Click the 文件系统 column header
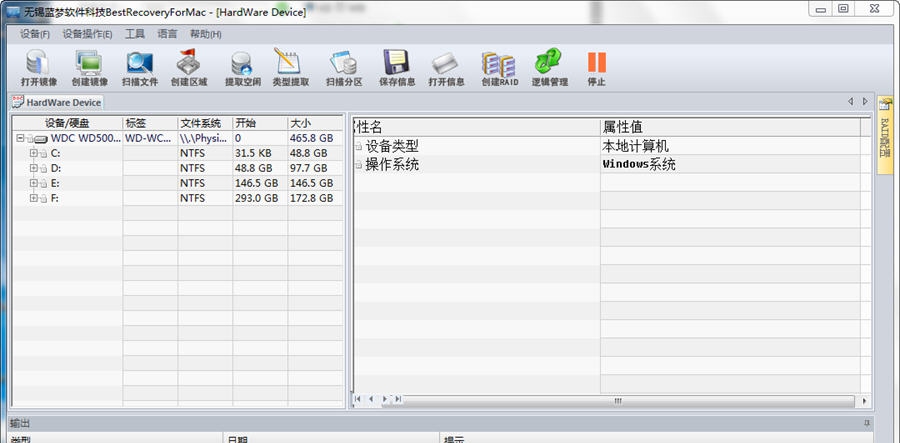900x443 pixels. click(205, 123)
